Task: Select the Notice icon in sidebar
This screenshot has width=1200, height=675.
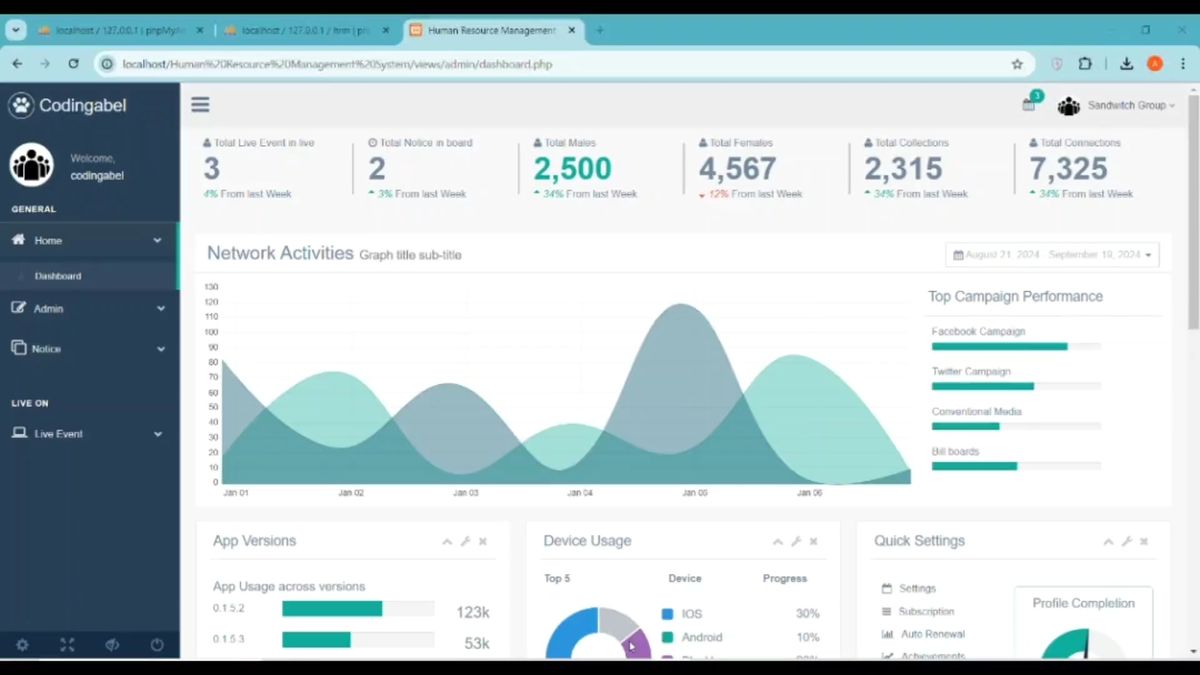Action: (x=19, y=348)
